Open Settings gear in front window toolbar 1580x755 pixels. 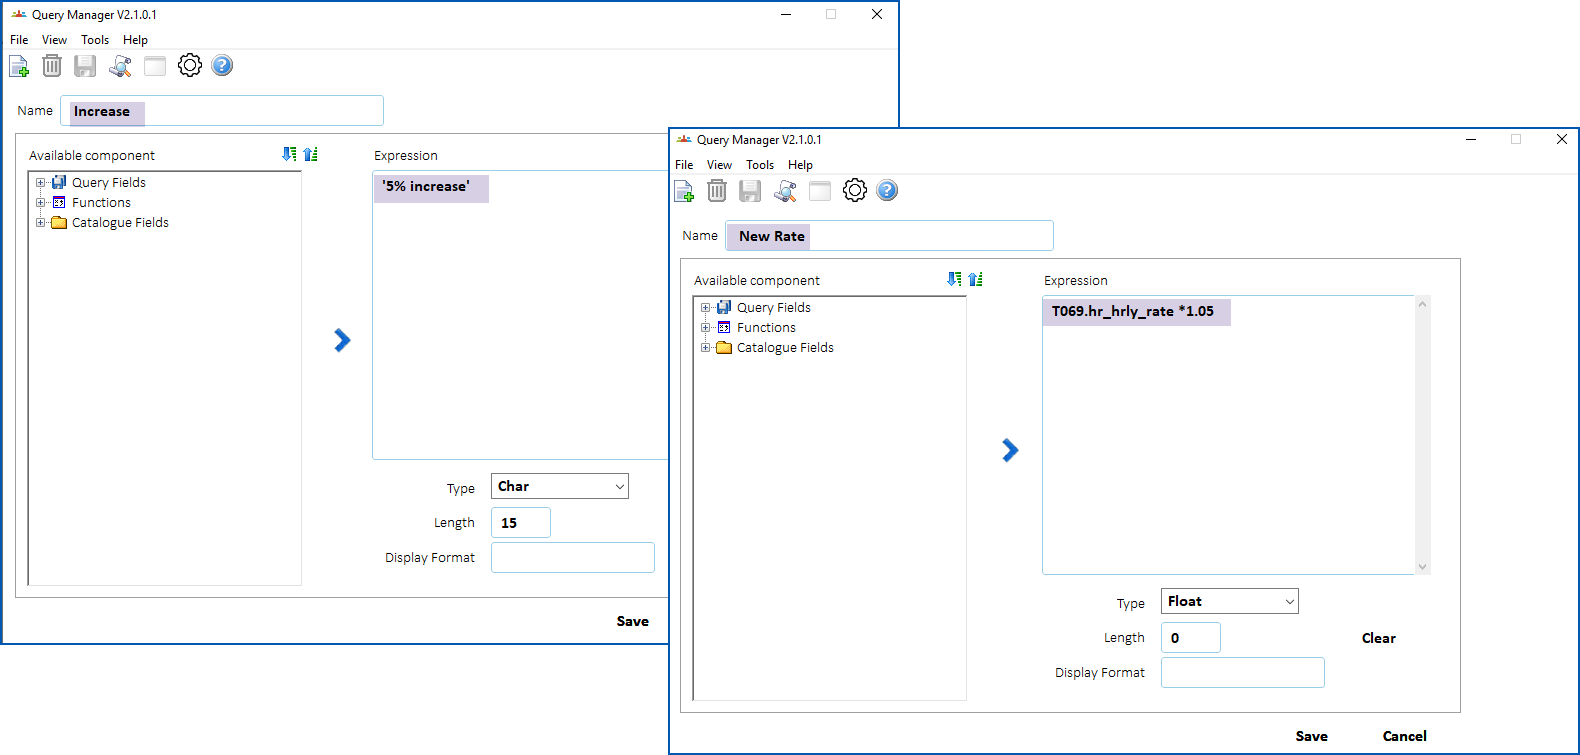[855, 190]
